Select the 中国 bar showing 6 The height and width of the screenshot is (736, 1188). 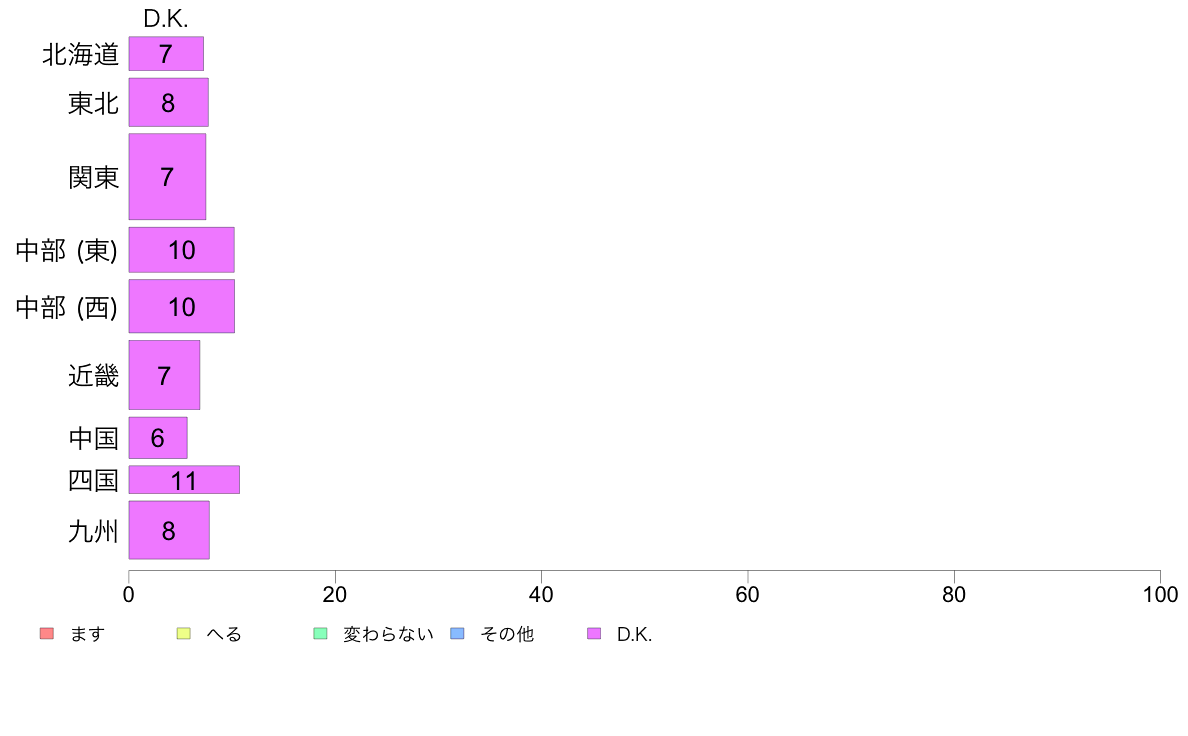(x=158, y=437)
